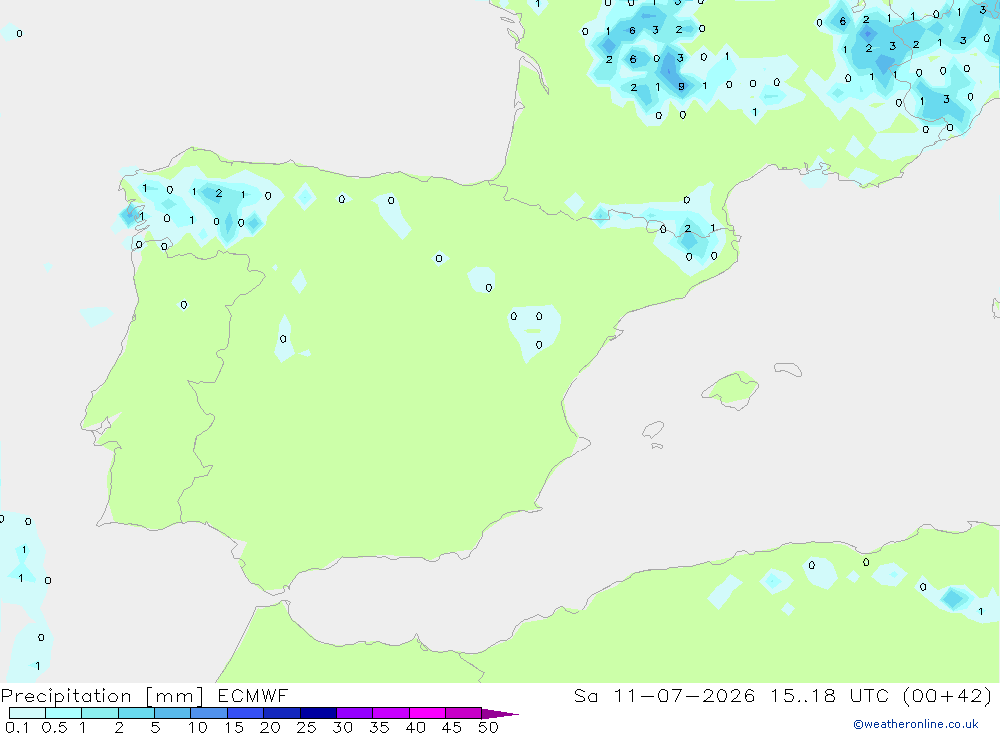
Task: Click the '(00+42)' forecast offset text
Action: coord(948,695)
